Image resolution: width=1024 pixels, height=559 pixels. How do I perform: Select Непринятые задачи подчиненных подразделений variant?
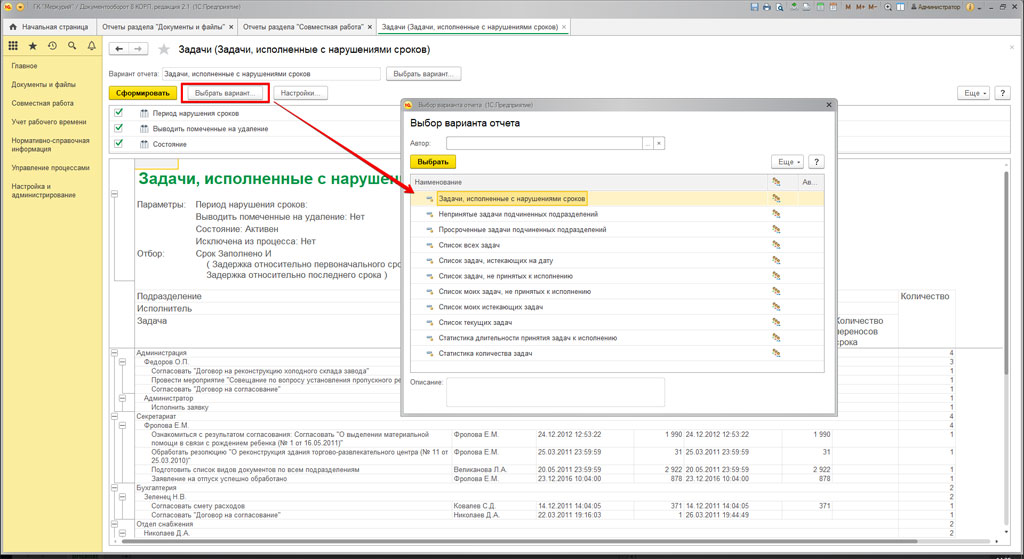point(518,214)
